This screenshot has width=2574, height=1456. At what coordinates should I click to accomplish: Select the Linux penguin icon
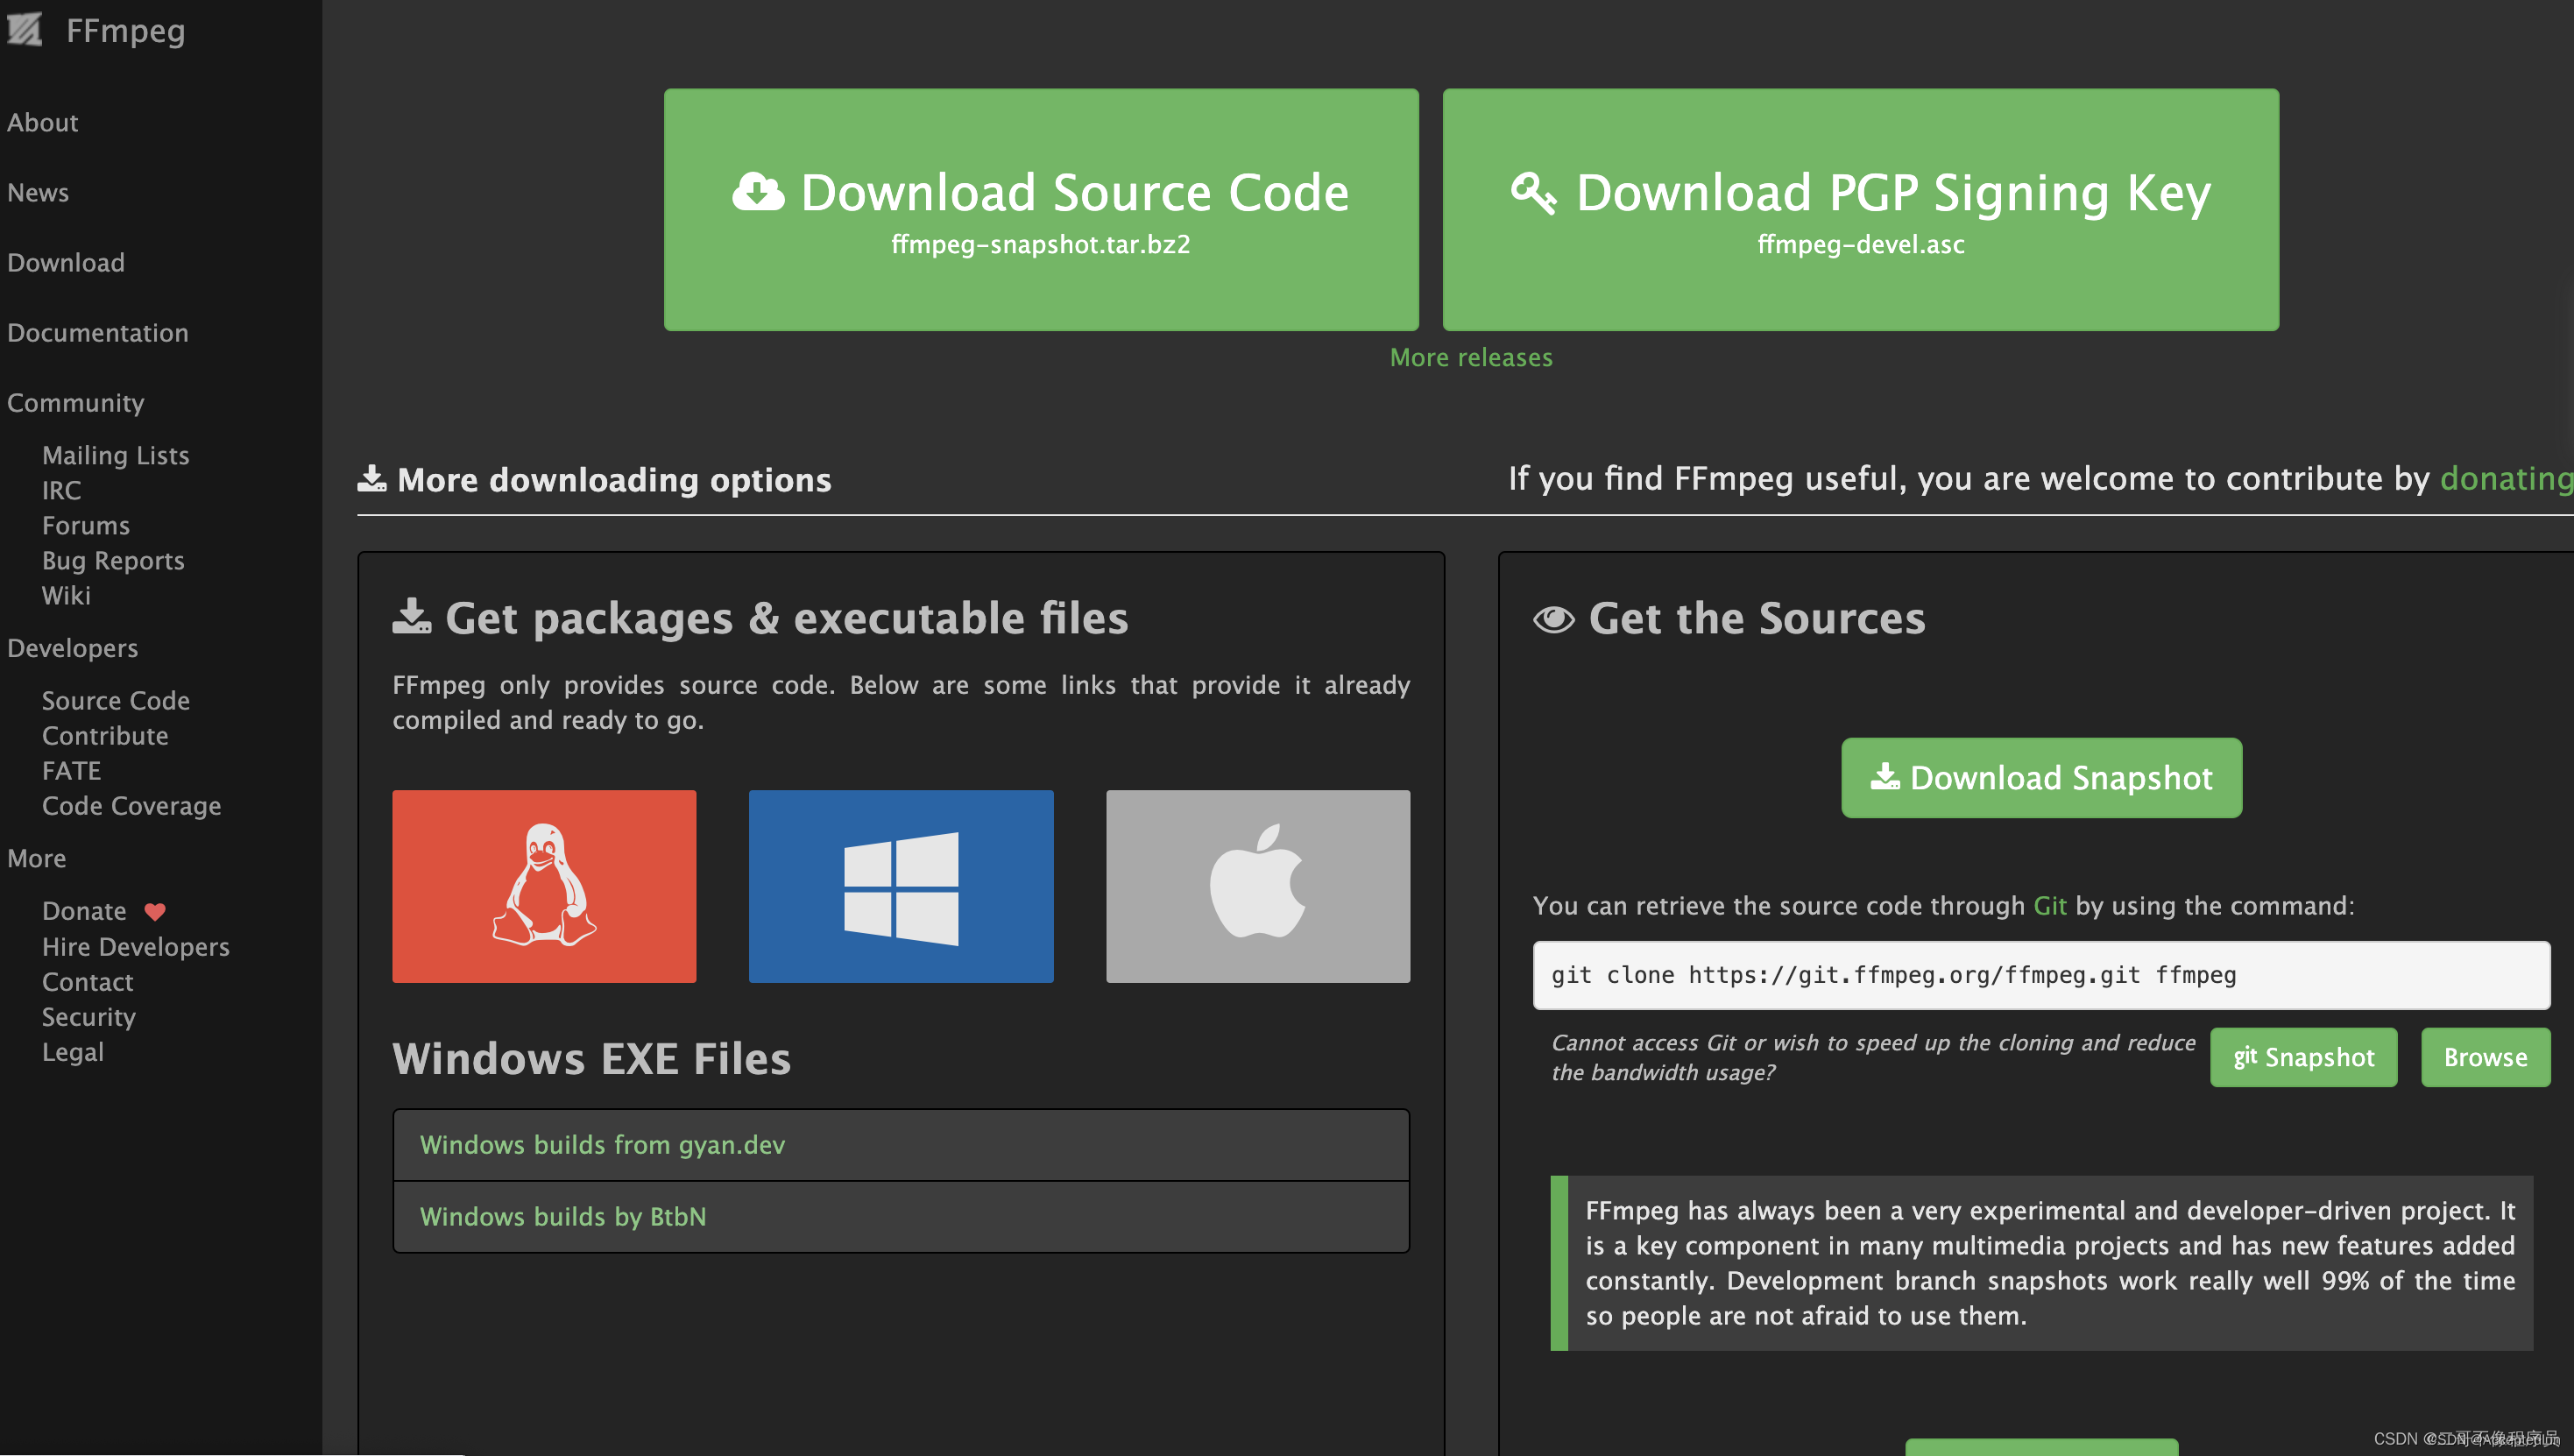point(544,886)
